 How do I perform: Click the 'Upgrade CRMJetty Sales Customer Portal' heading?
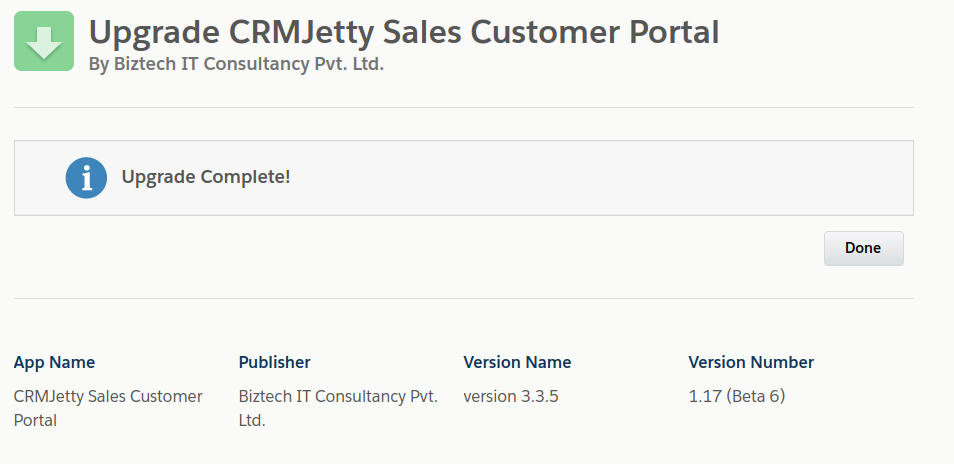coord(404,32)
